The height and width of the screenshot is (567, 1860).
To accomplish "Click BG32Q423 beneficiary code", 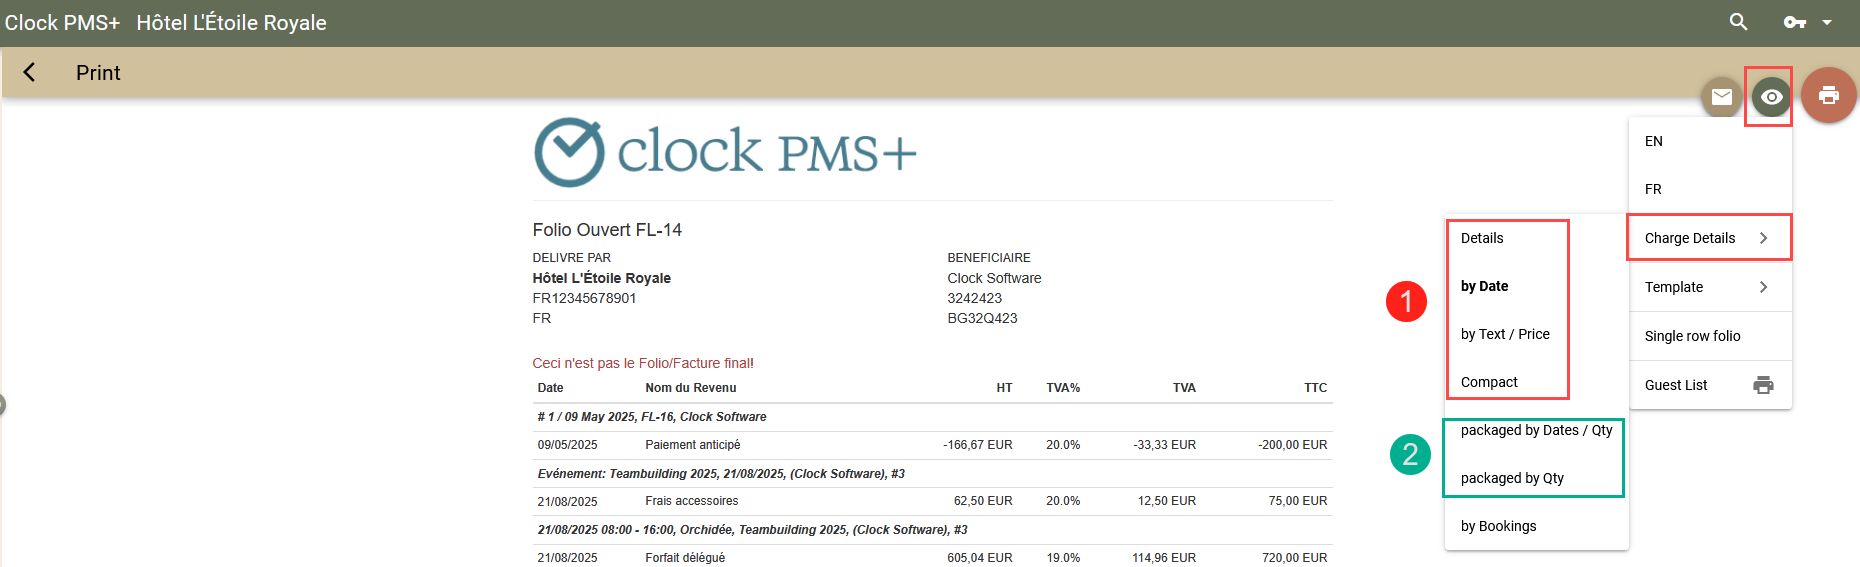I will click(982, 318).
